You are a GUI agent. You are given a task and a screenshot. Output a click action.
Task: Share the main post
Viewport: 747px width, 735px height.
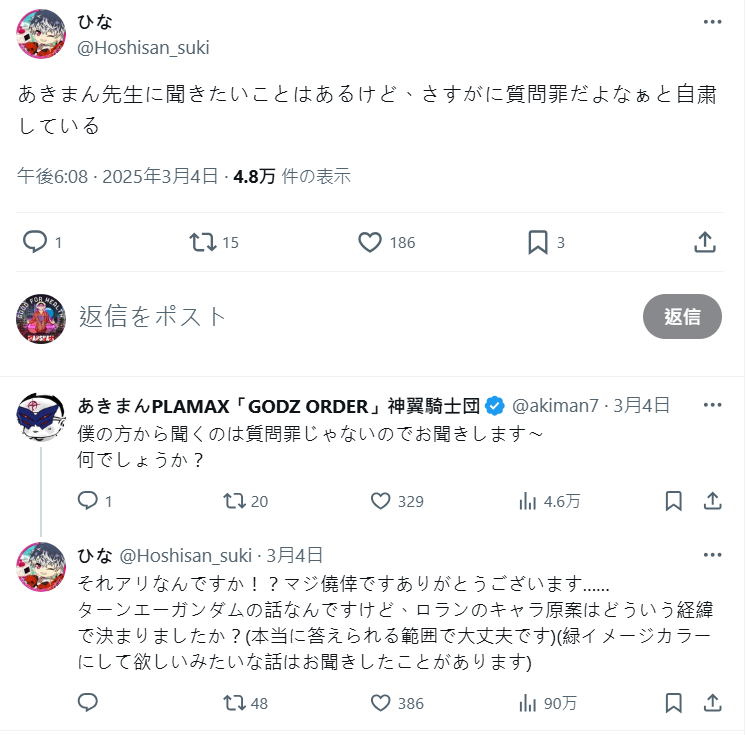704,242
